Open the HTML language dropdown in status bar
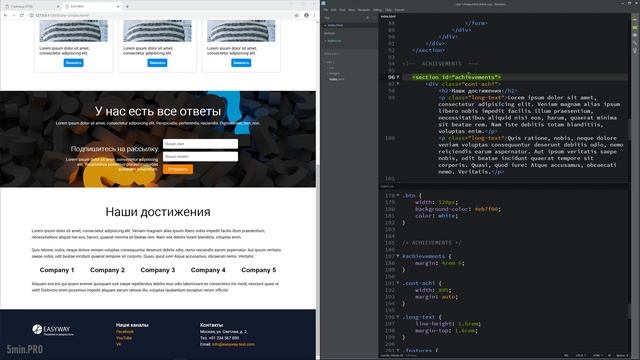This screenshot has height=360, width=640. click(598, 356)
